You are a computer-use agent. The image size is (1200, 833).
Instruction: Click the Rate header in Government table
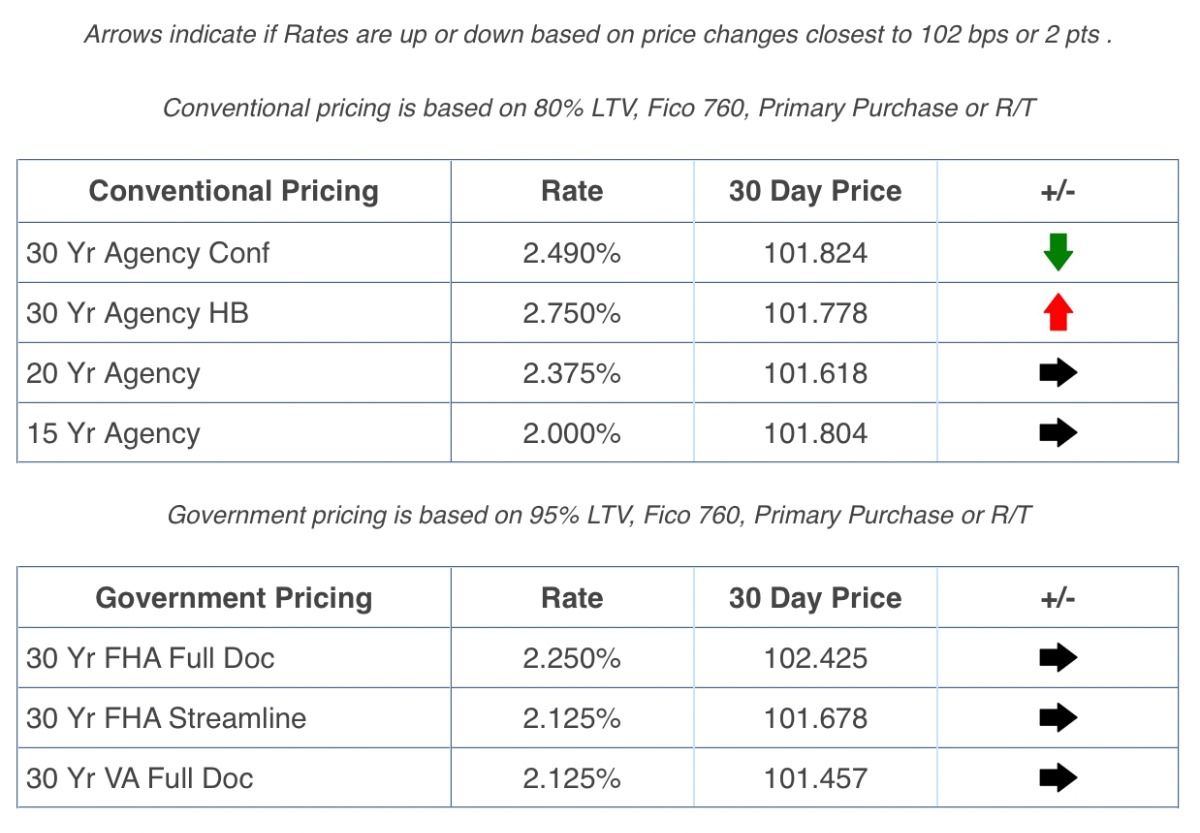pos(572,598)
